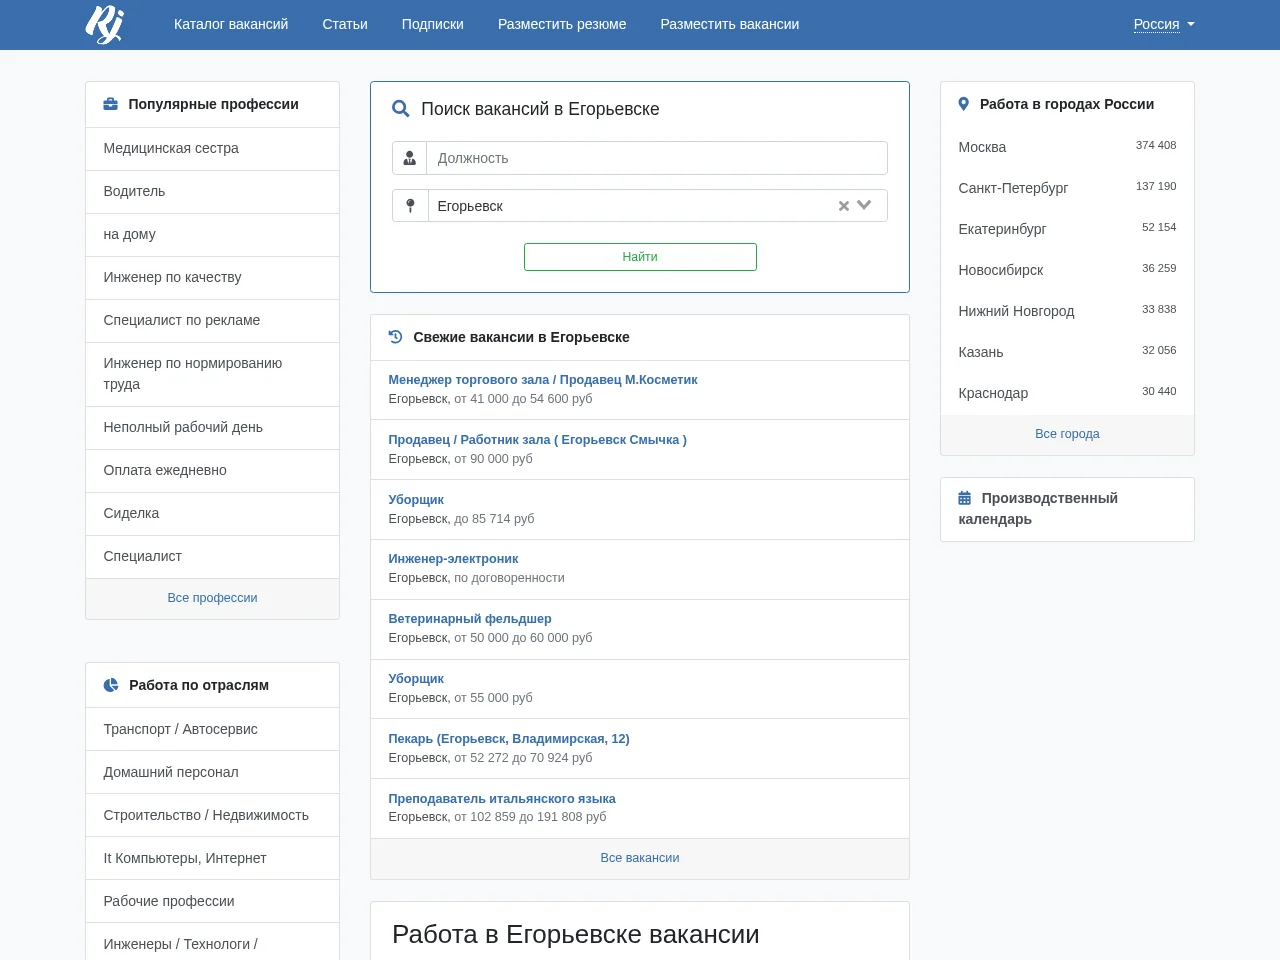Open Разместить резюме in top menu
This screenshot has height=960, width=1280.
(562, 24)
